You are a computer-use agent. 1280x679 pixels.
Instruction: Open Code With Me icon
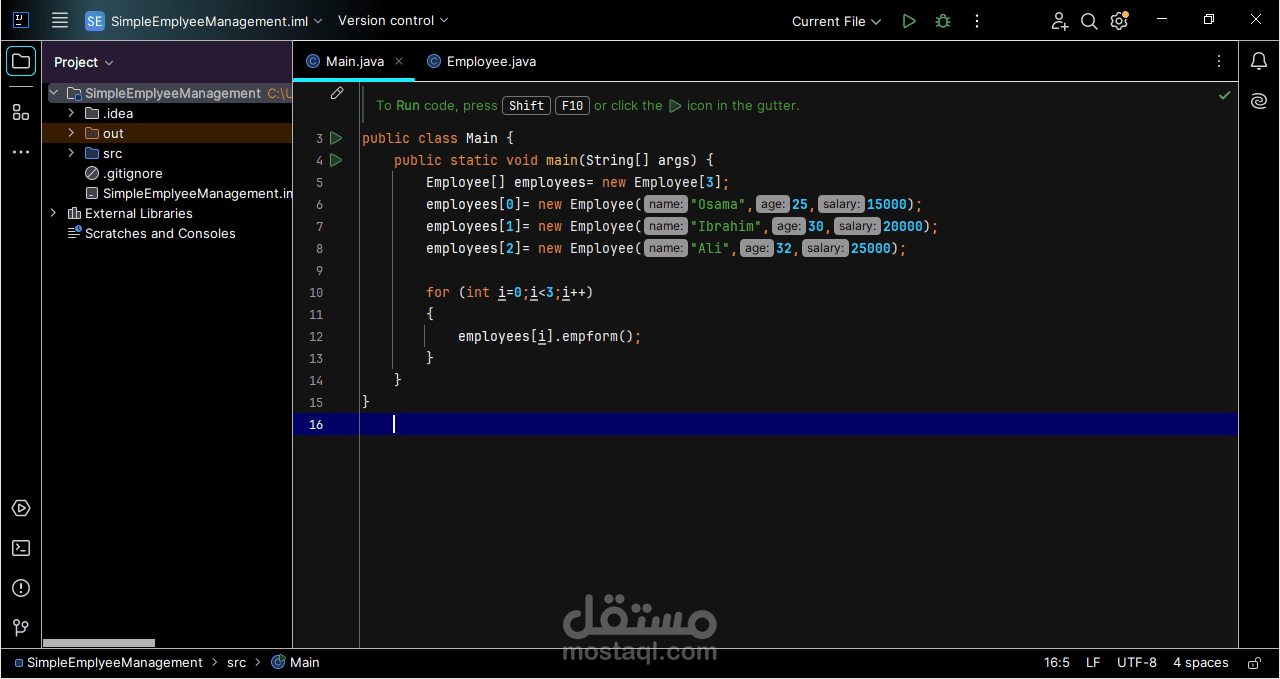1060,21
